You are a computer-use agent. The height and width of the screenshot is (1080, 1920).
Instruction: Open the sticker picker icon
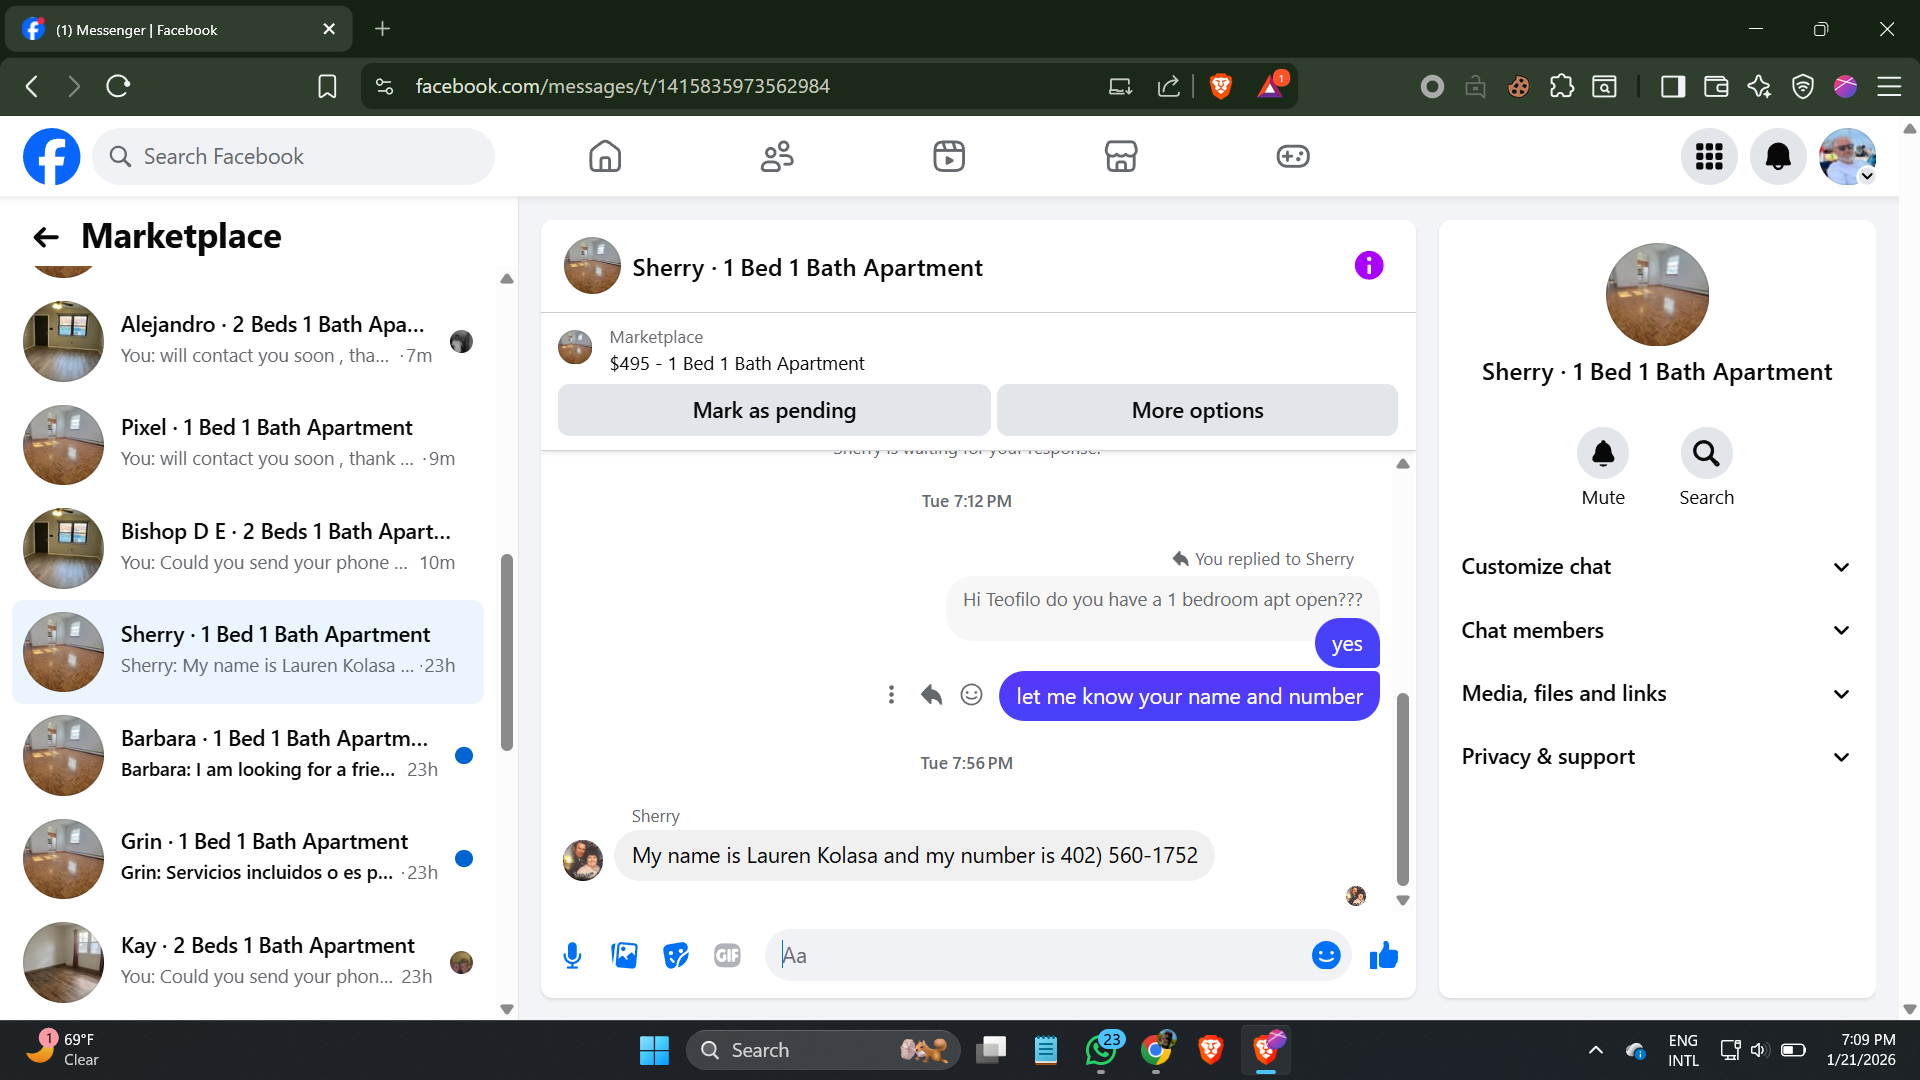click(x=676, y=956)
